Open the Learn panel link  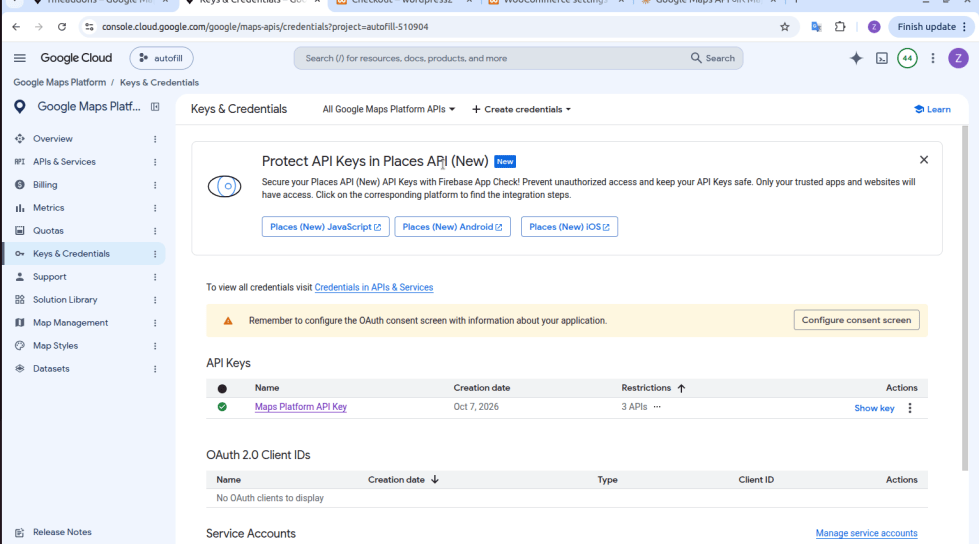(x=932, y=109)
